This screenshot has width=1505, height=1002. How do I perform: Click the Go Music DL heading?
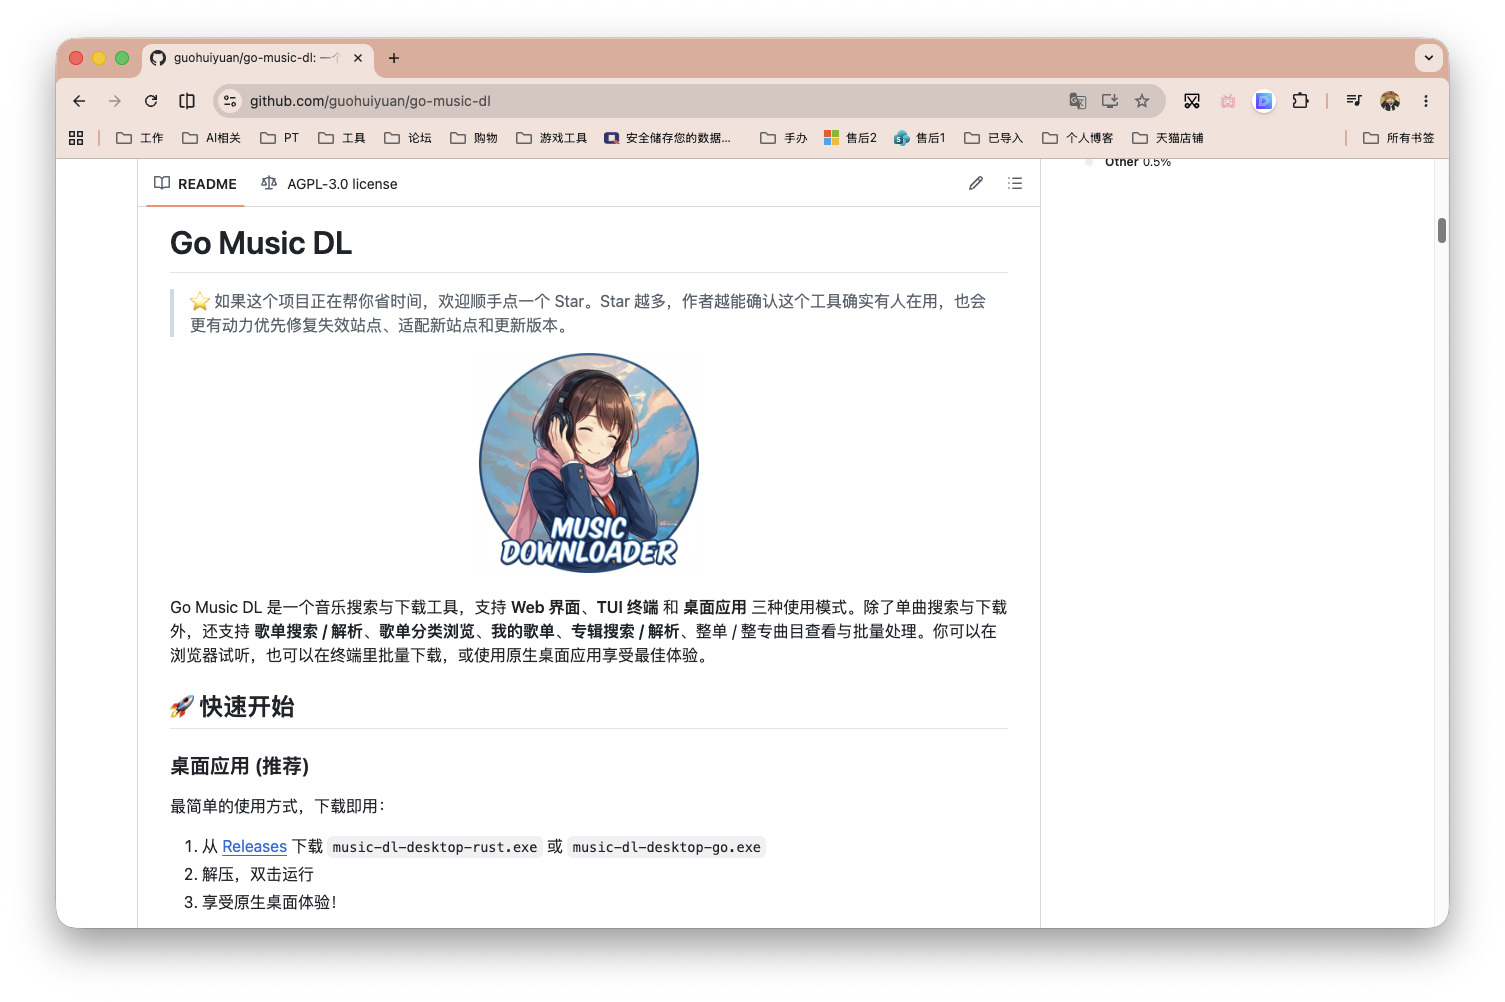(x=261, y=243)
